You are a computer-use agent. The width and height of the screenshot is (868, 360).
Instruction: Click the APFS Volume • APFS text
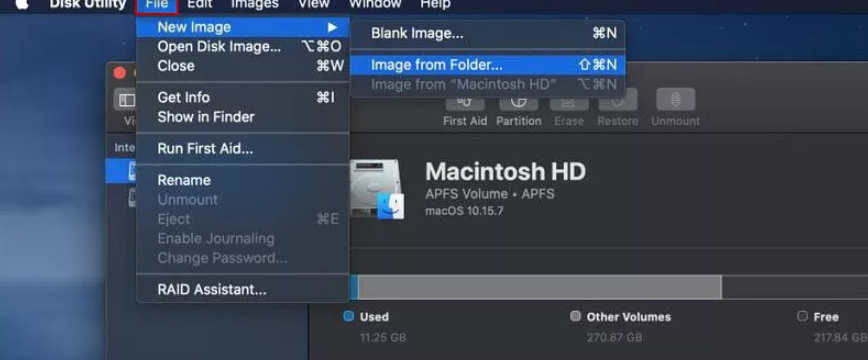tap(490, 194)
